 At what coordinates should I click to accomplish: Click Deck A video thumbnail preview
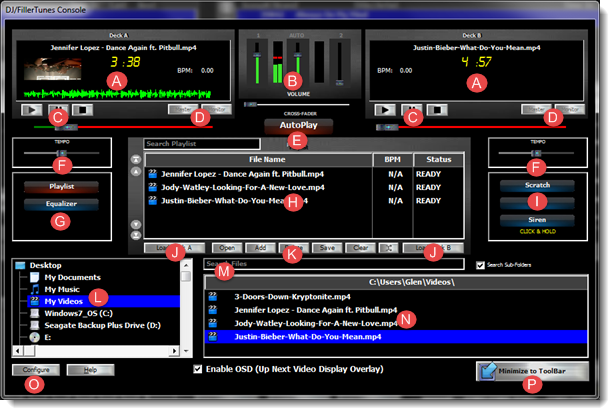[x=53, y=69]
